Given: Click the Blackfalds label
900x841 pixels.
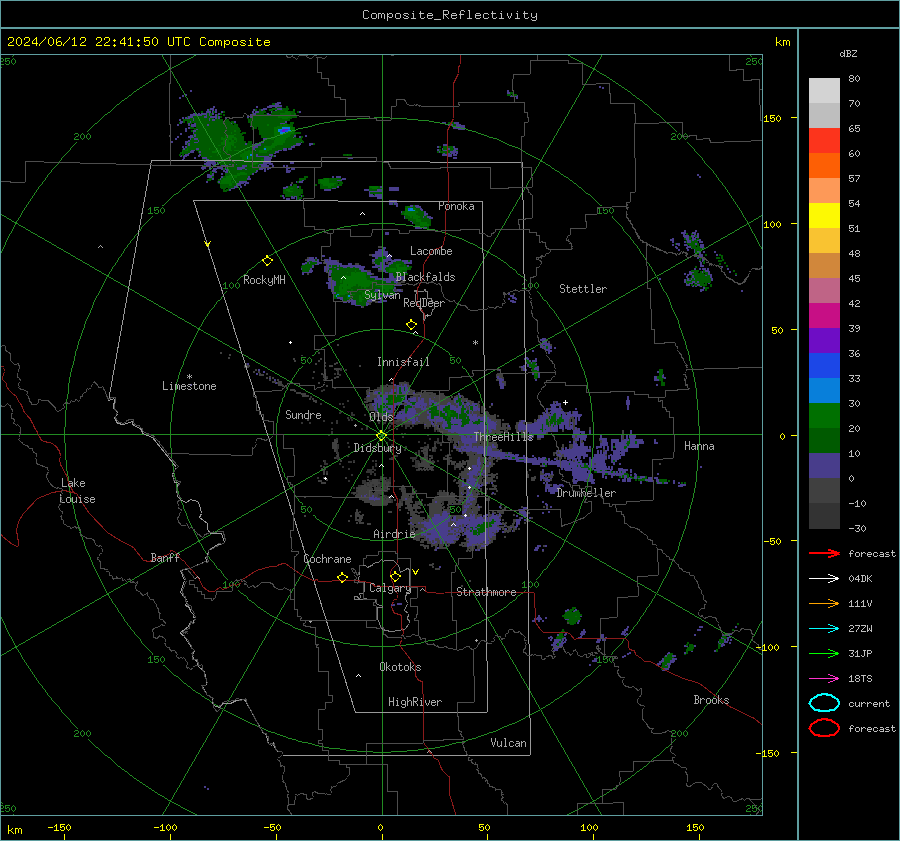Looking at the screenshot, I should tap(425, 277).
